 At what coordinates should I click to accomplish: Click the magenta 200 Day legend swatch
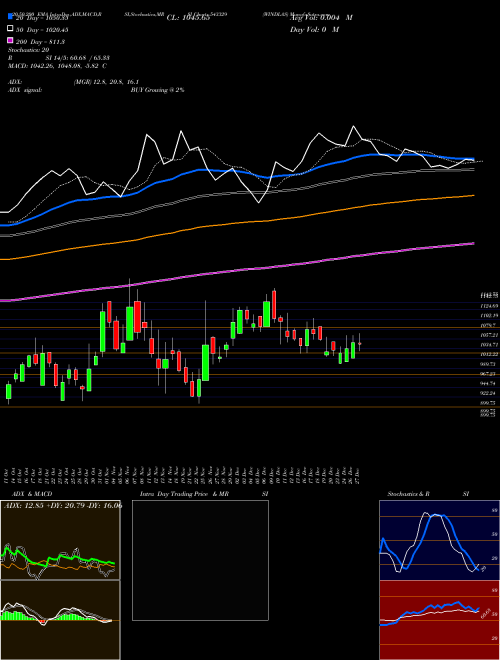10,41
